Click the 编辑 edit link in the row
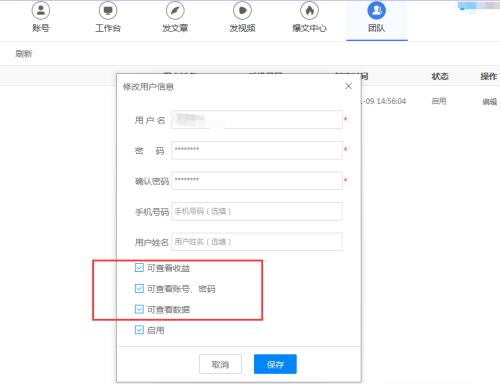Viewport: 500px width, 384px height. click(490, 102)
